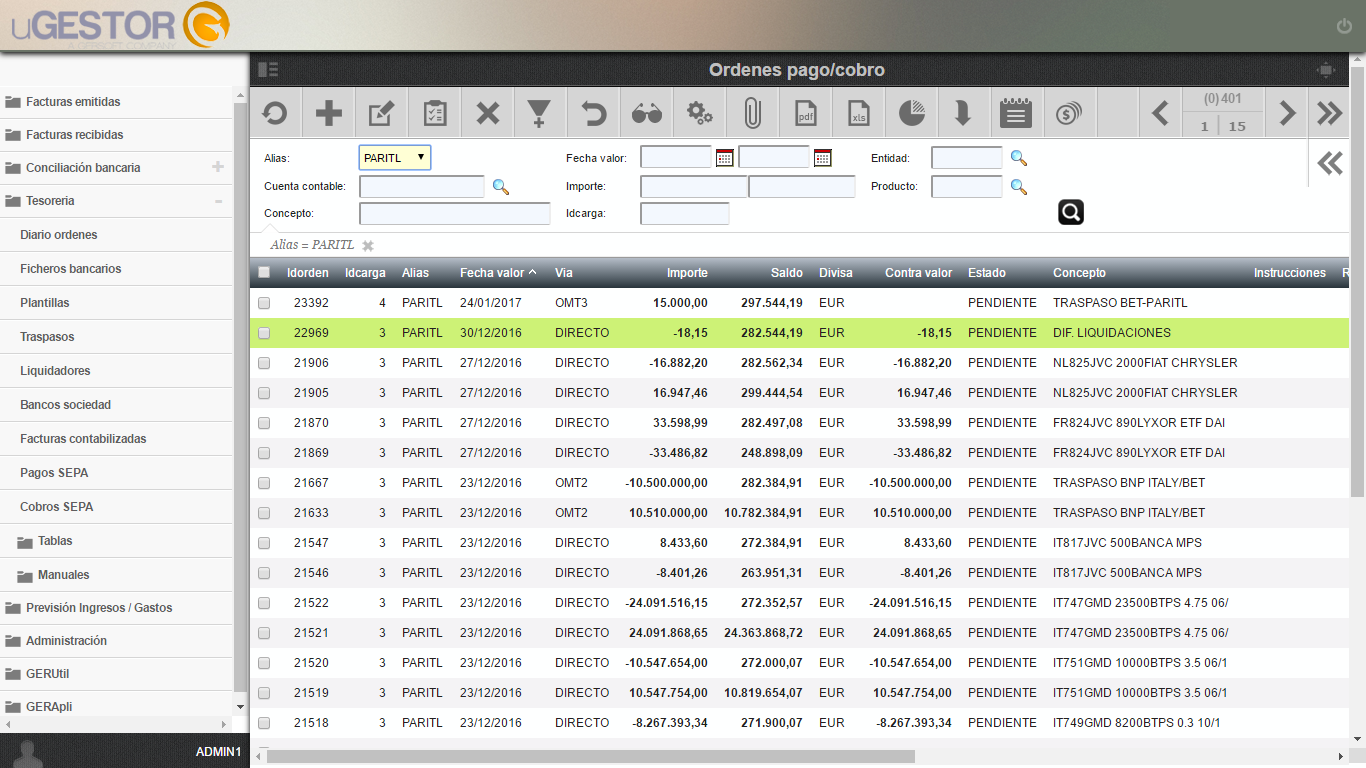
Task: Click the black magnifier search button
Action: (x=1071, y=212)
